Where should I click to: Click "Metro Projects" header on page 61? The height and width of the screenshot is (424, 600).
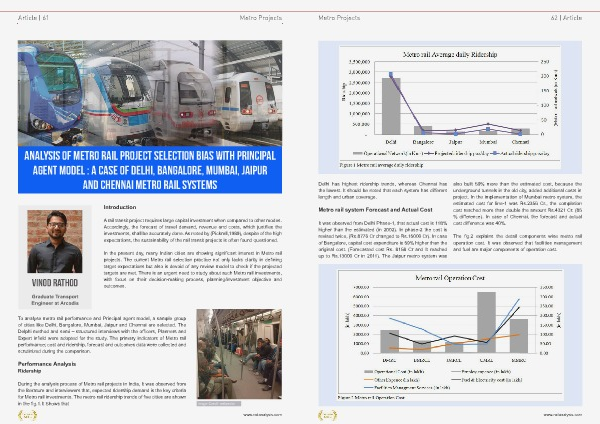click(261, 18)
